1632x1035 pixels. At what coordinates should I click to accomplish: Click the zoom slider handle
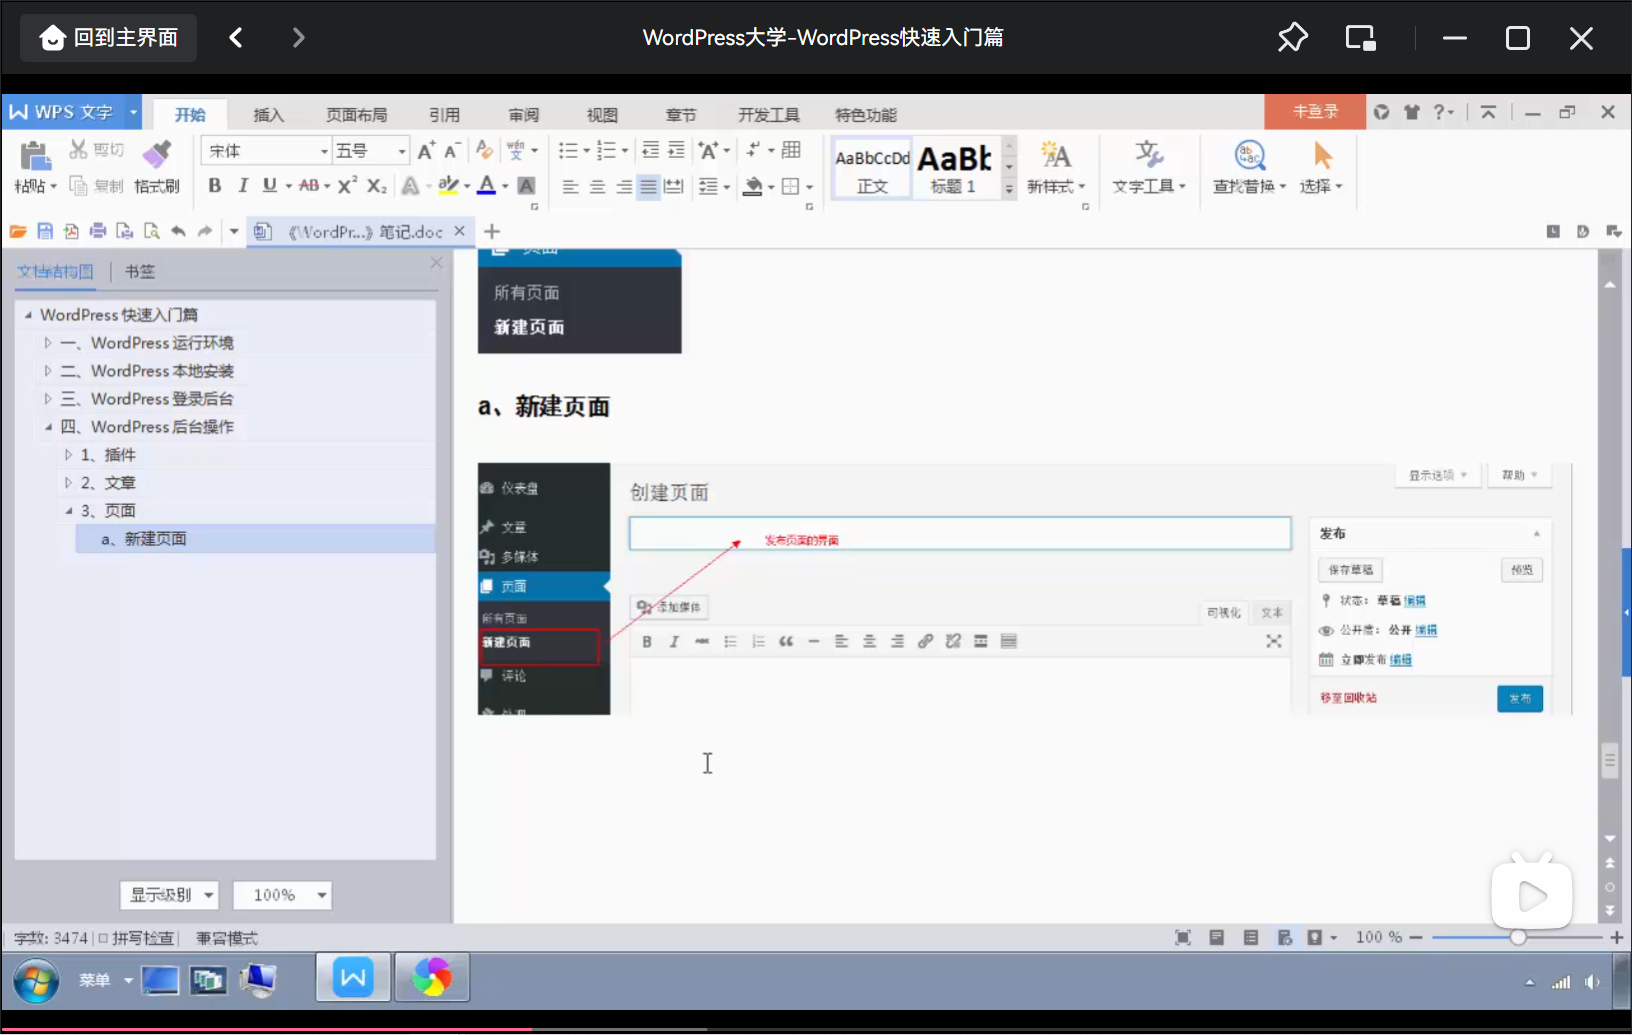1518,937
